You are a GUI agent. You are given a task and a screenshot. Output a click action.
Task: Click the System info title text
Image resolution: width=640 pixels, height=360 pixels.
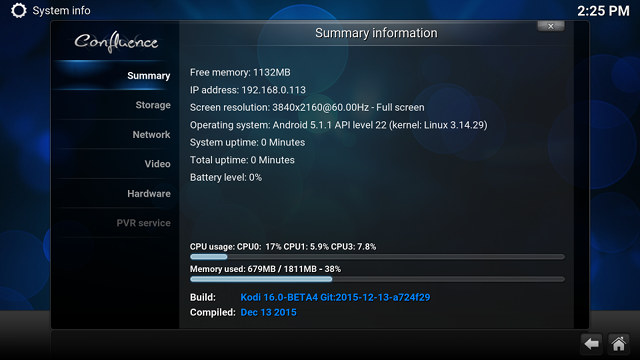(x=61, y=11)
